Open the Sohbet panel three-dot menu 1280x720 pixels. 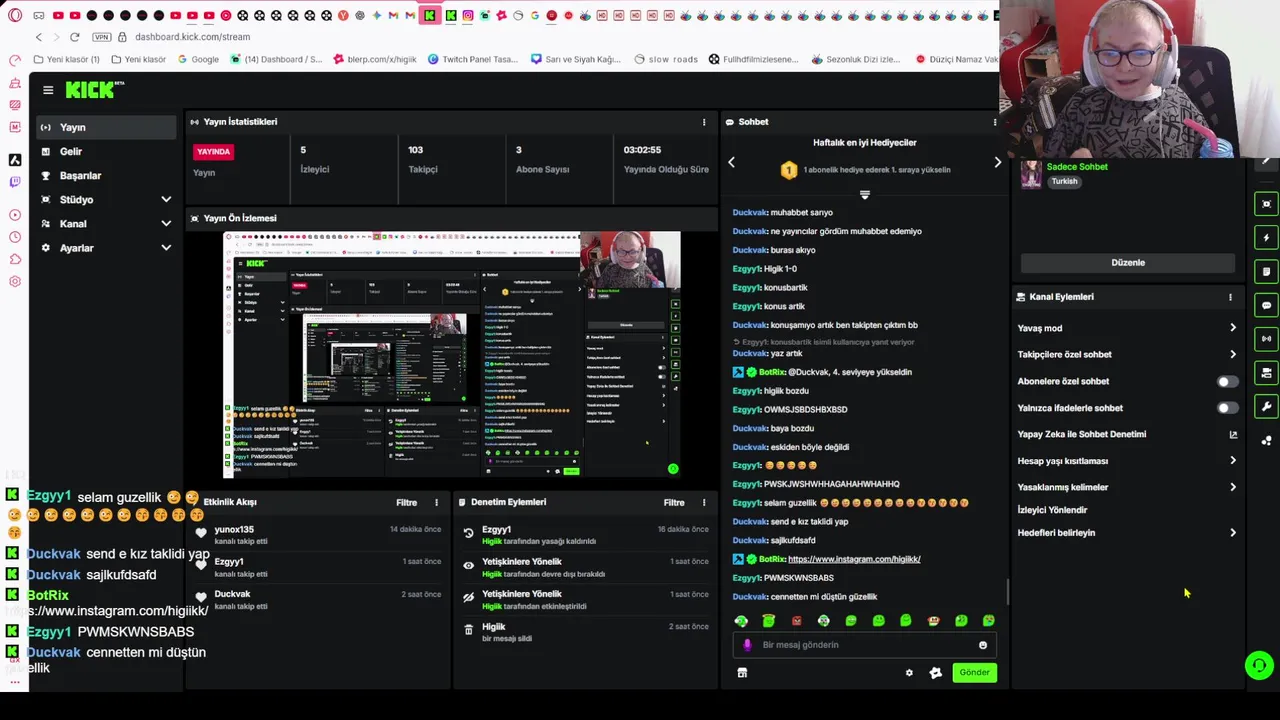tap(995, 122)
